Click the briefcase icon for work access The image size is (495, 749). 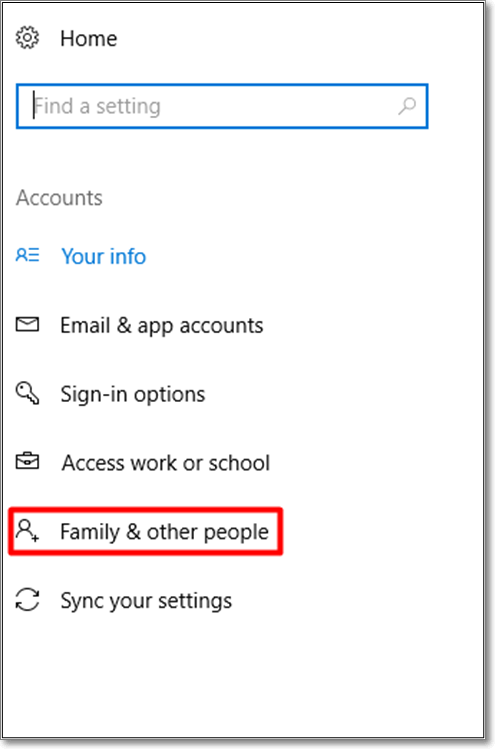point(27,461)
